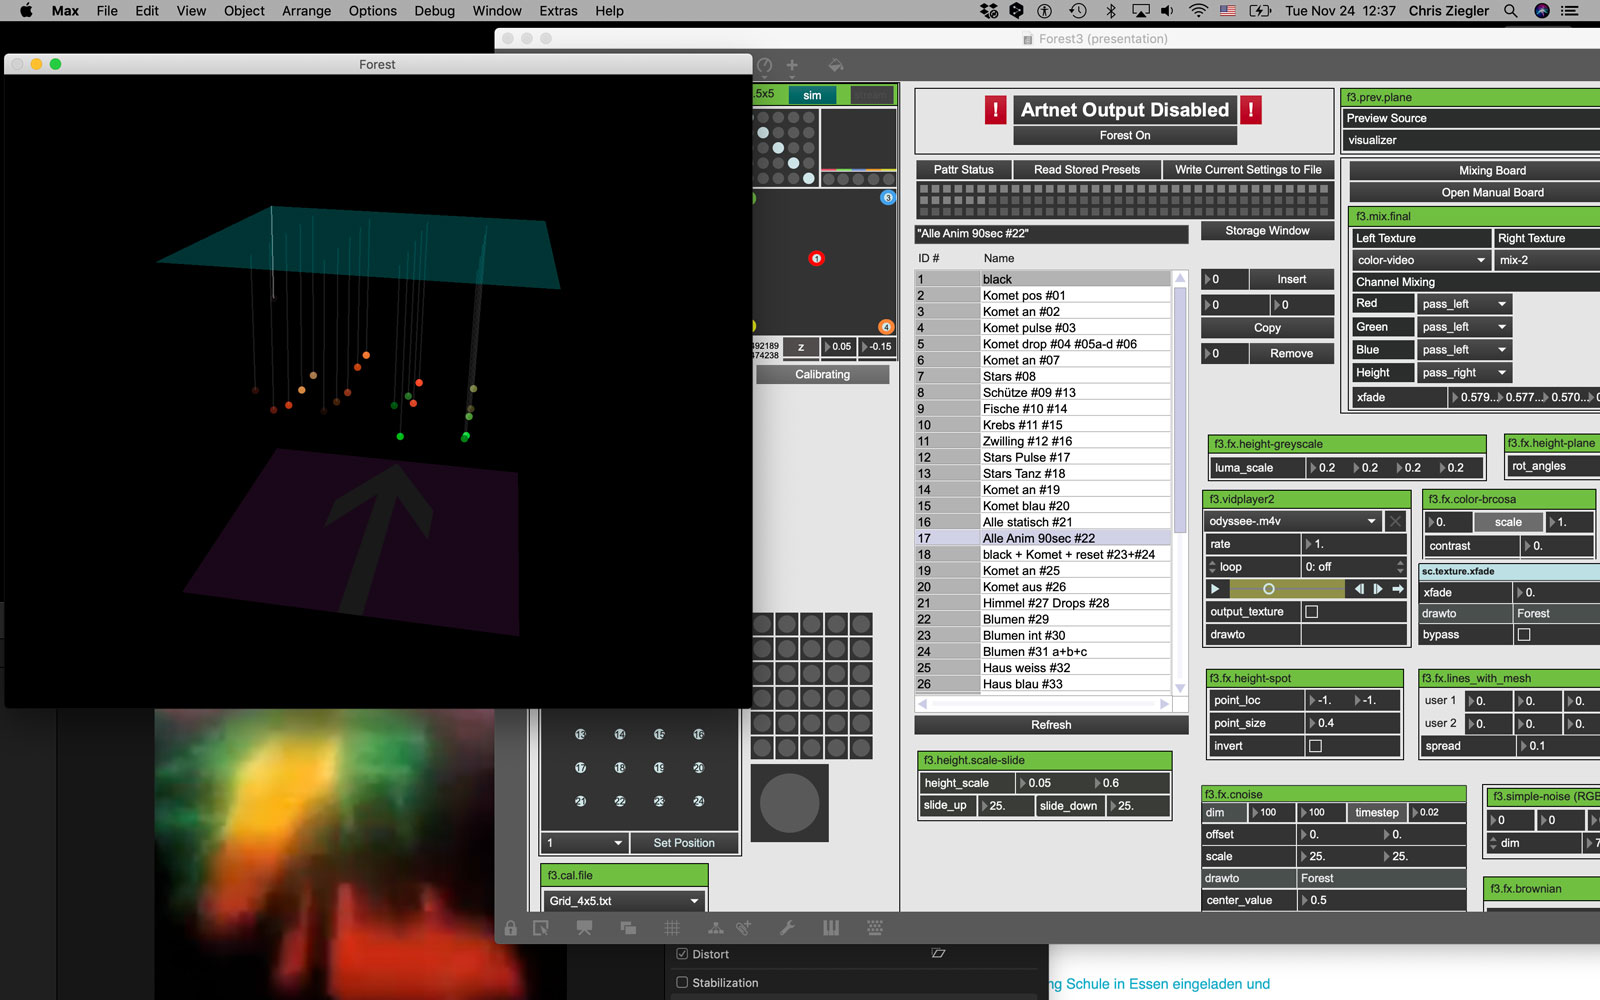Screen dimensions: 1600x1000
Task: Click the Read Stored Presets button
Action: 1086,170
